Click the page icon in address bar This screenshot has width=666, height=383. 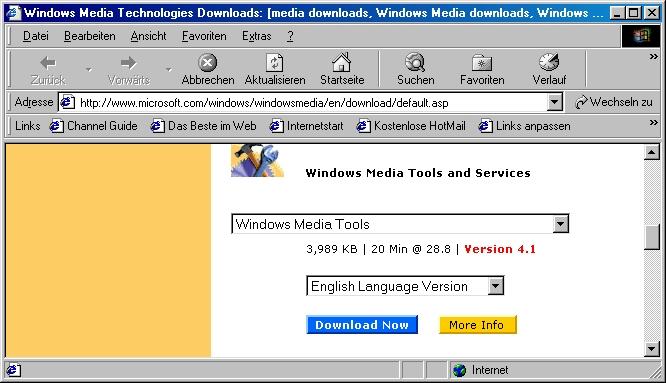point(67,102)
